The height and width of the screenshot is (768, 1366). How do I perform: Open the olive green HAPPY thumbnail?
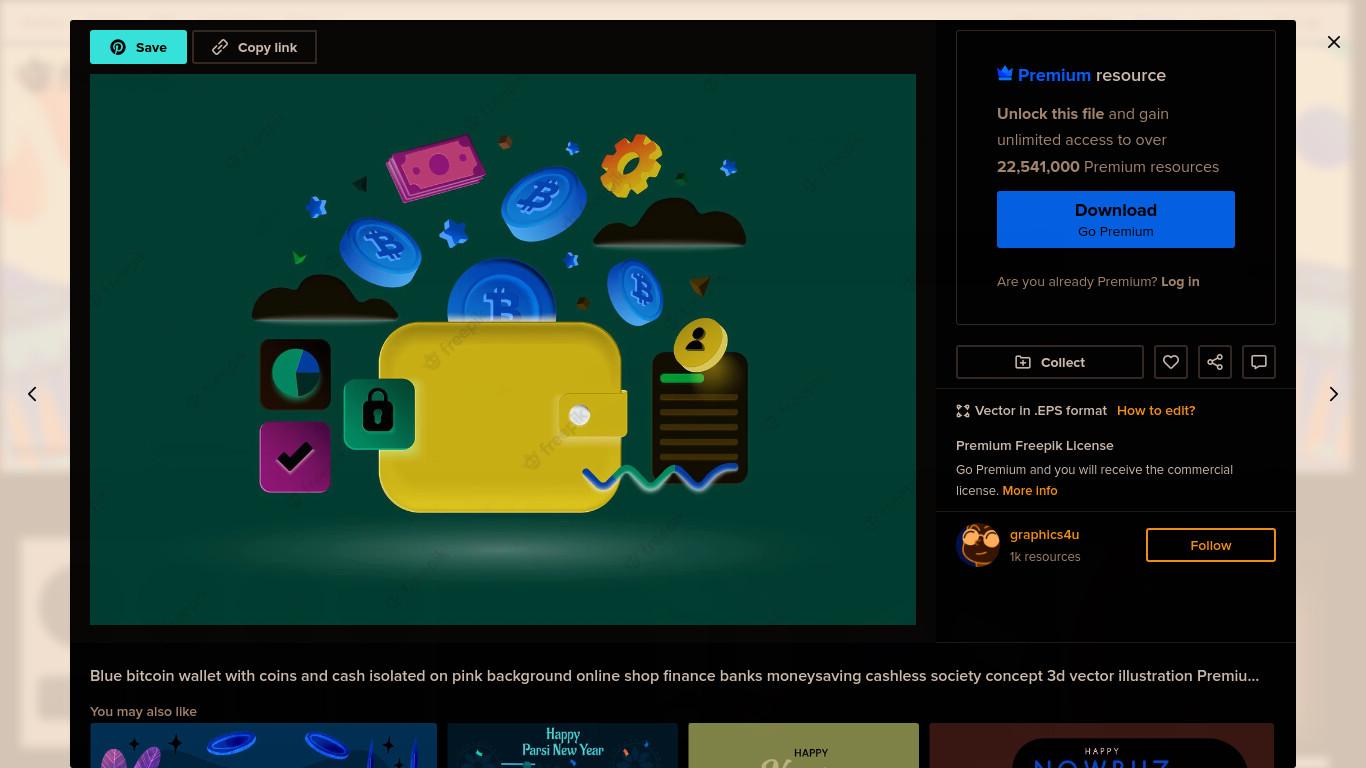click(804, 745)
